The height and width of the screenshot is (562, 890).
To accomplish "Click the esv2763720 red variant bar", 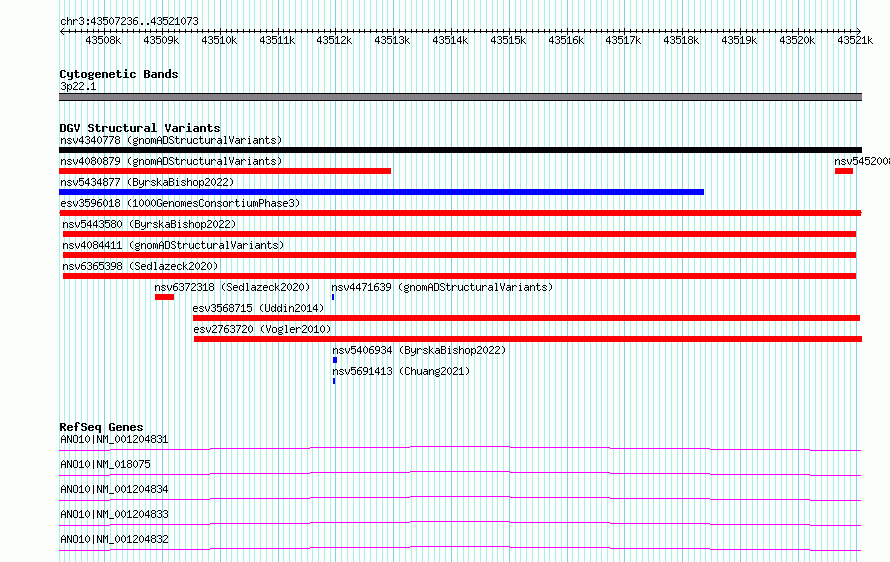I will pyautogui.click(x=528, y=339).
